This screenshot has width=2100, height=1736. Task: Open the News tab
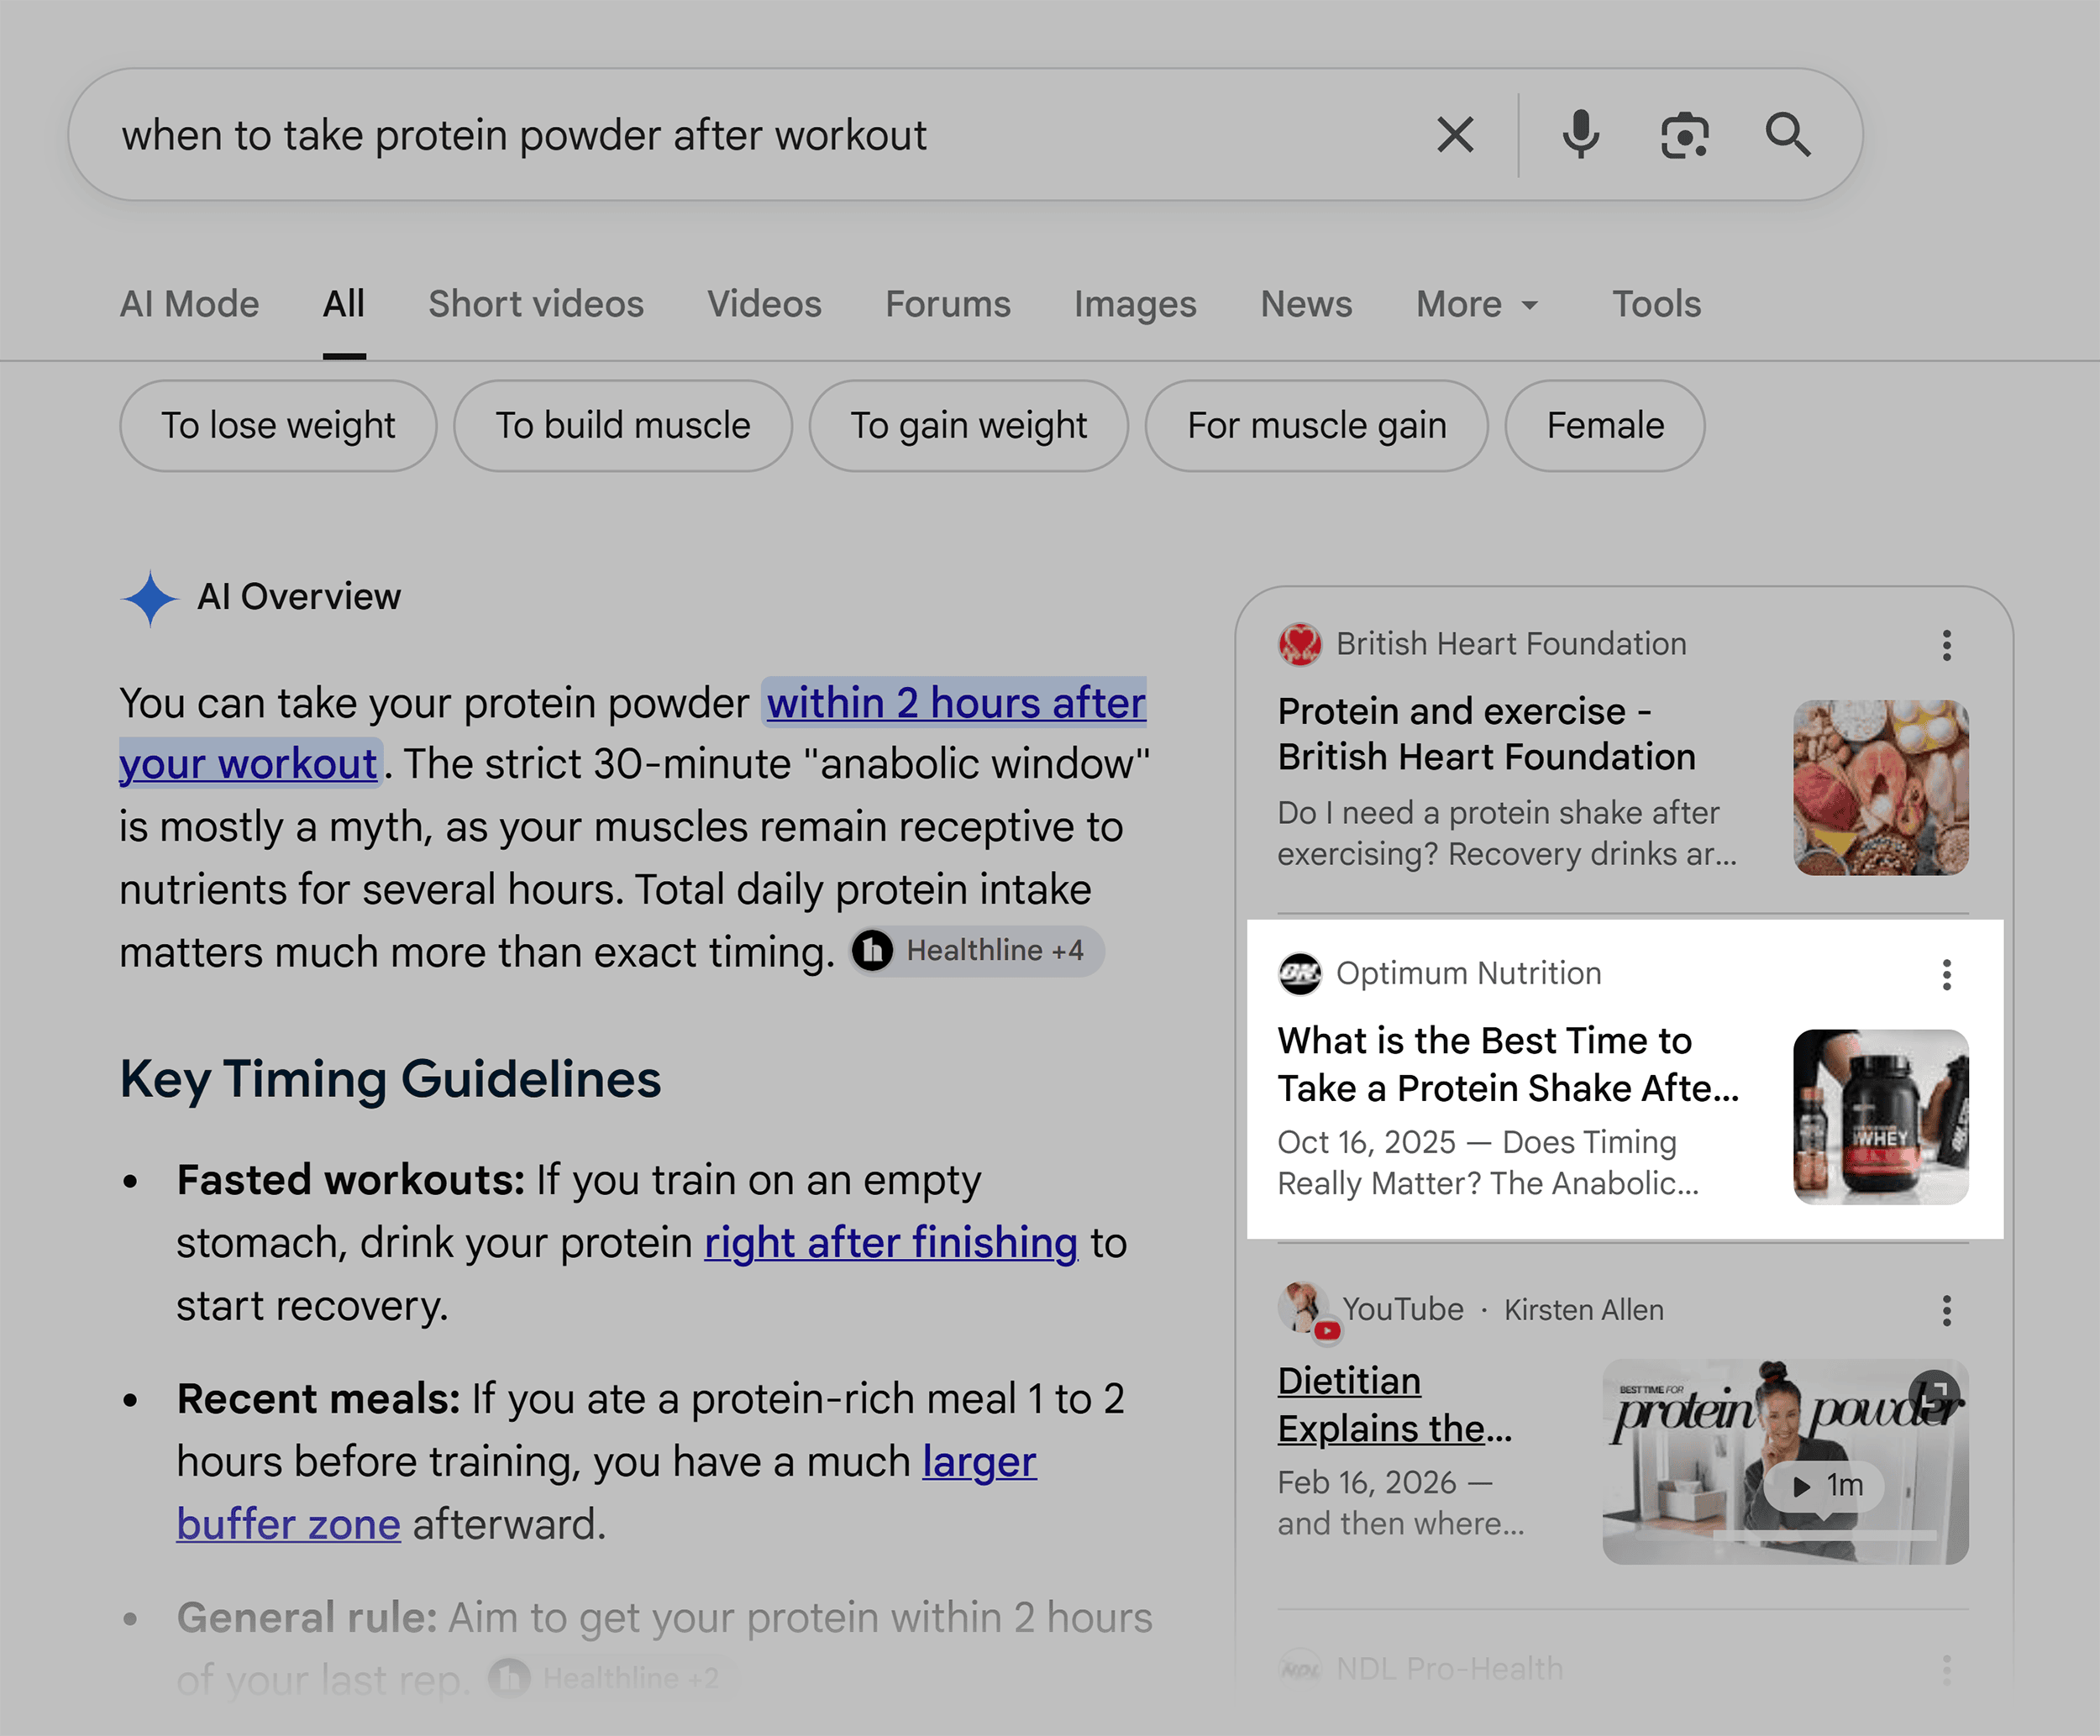point(1306,304)
